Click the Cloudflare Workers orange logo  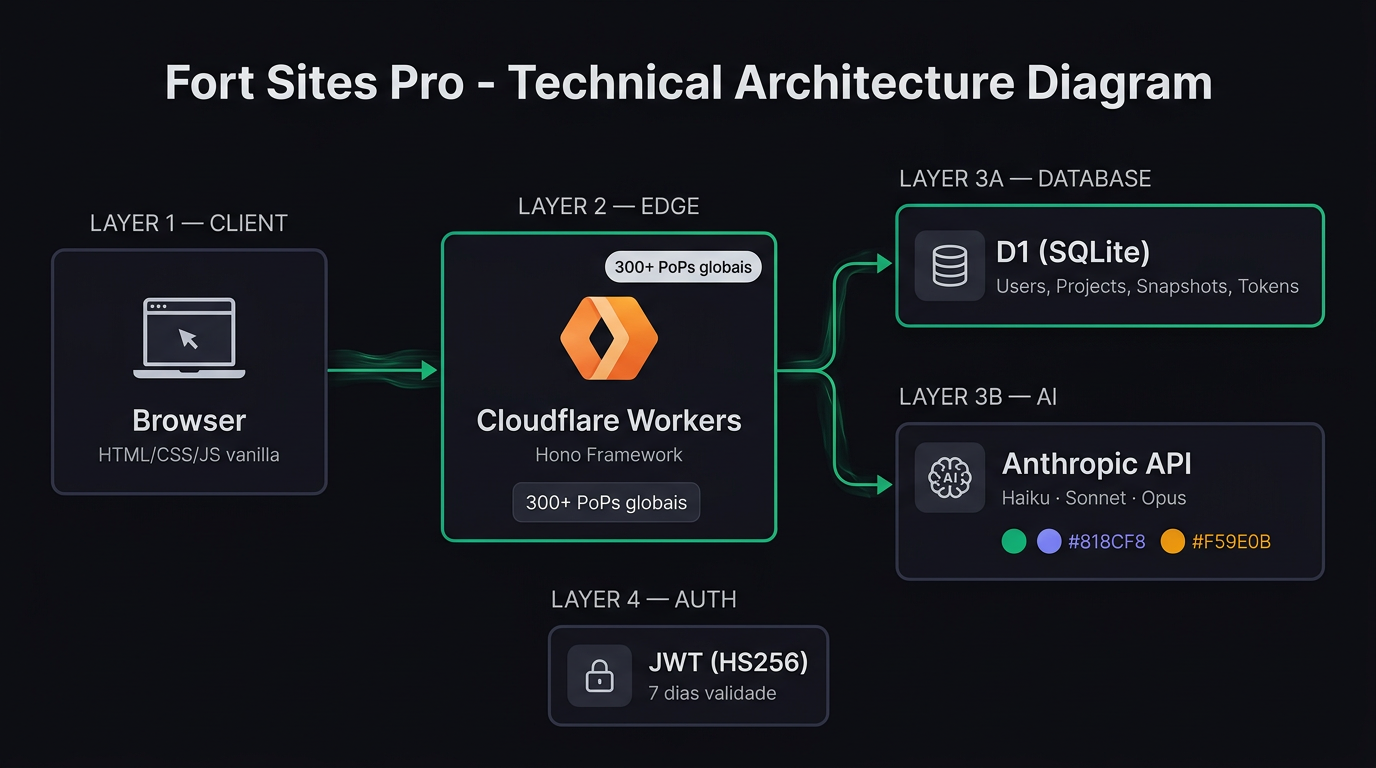(x=609, y=338)
